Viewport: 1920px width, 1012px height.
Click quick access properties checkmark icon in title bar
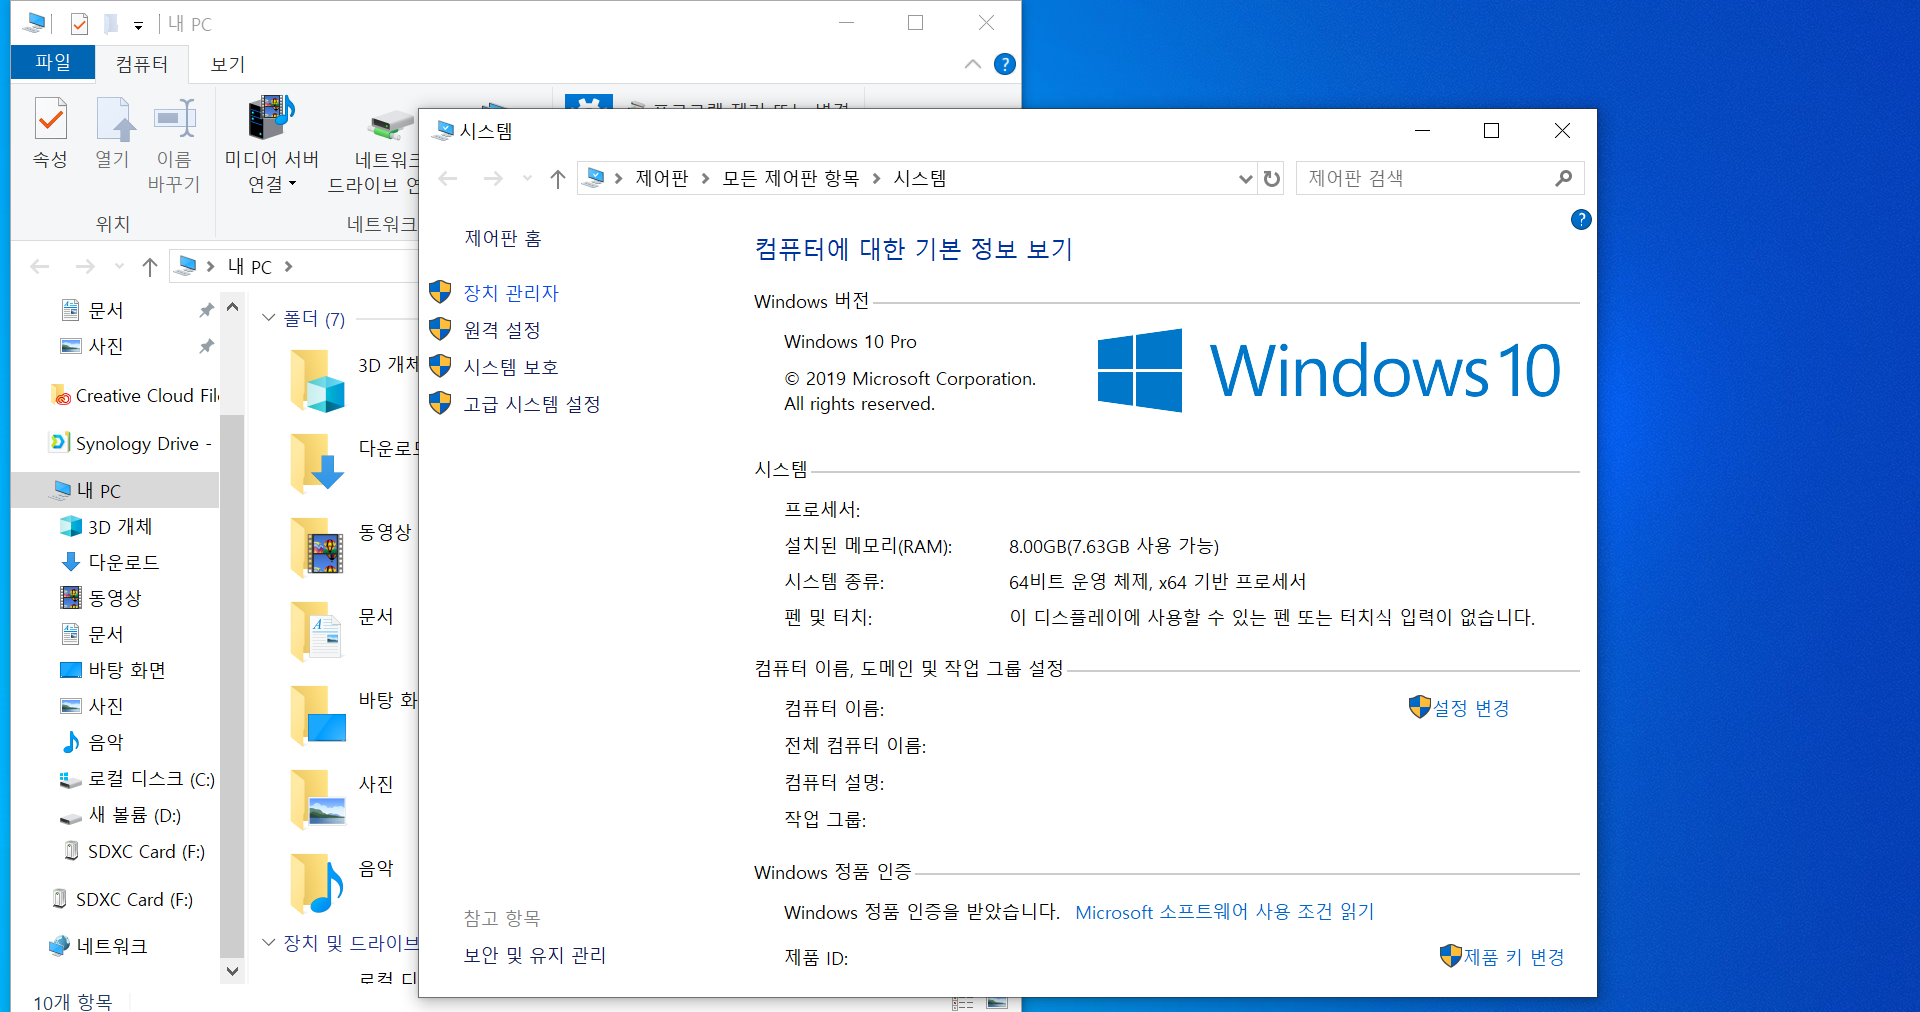pos(79,23)
